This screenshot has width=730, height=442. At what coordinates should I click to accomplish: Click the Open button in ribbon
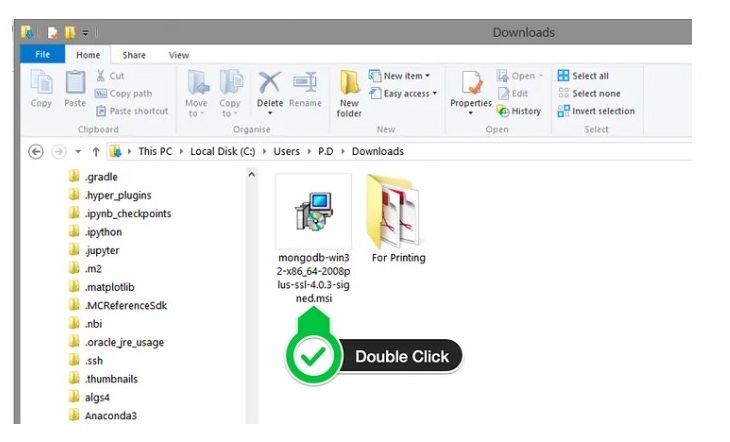[520, 75]
